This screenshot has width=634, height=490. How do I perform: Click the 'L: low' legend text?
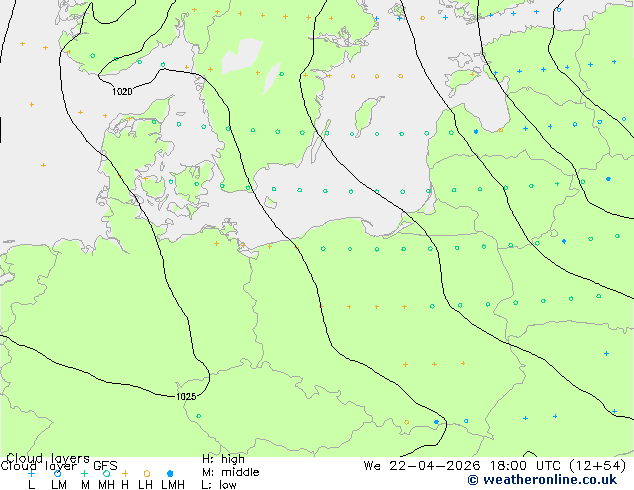click(x=219, y=485)
